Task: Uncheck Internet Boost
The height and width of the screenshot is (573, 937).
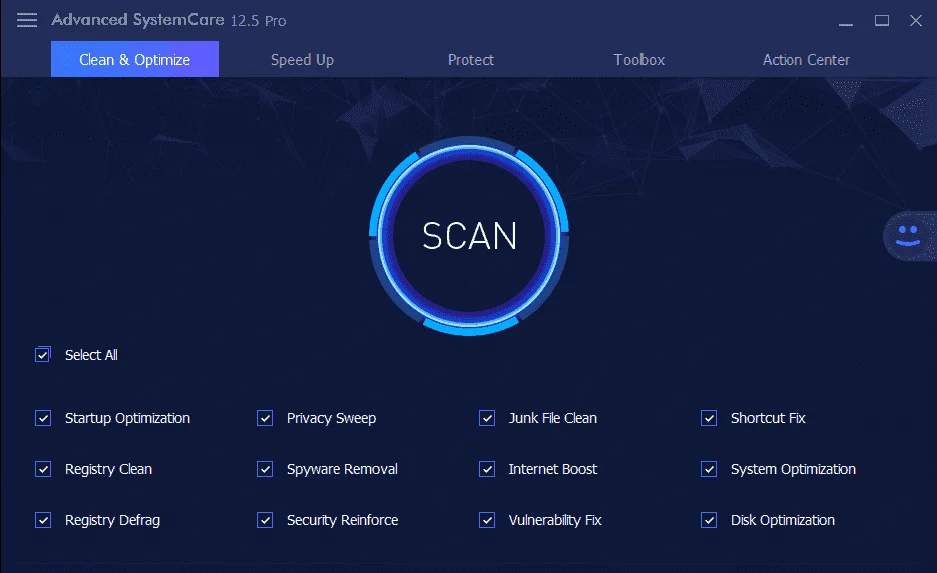Action: 487,469
